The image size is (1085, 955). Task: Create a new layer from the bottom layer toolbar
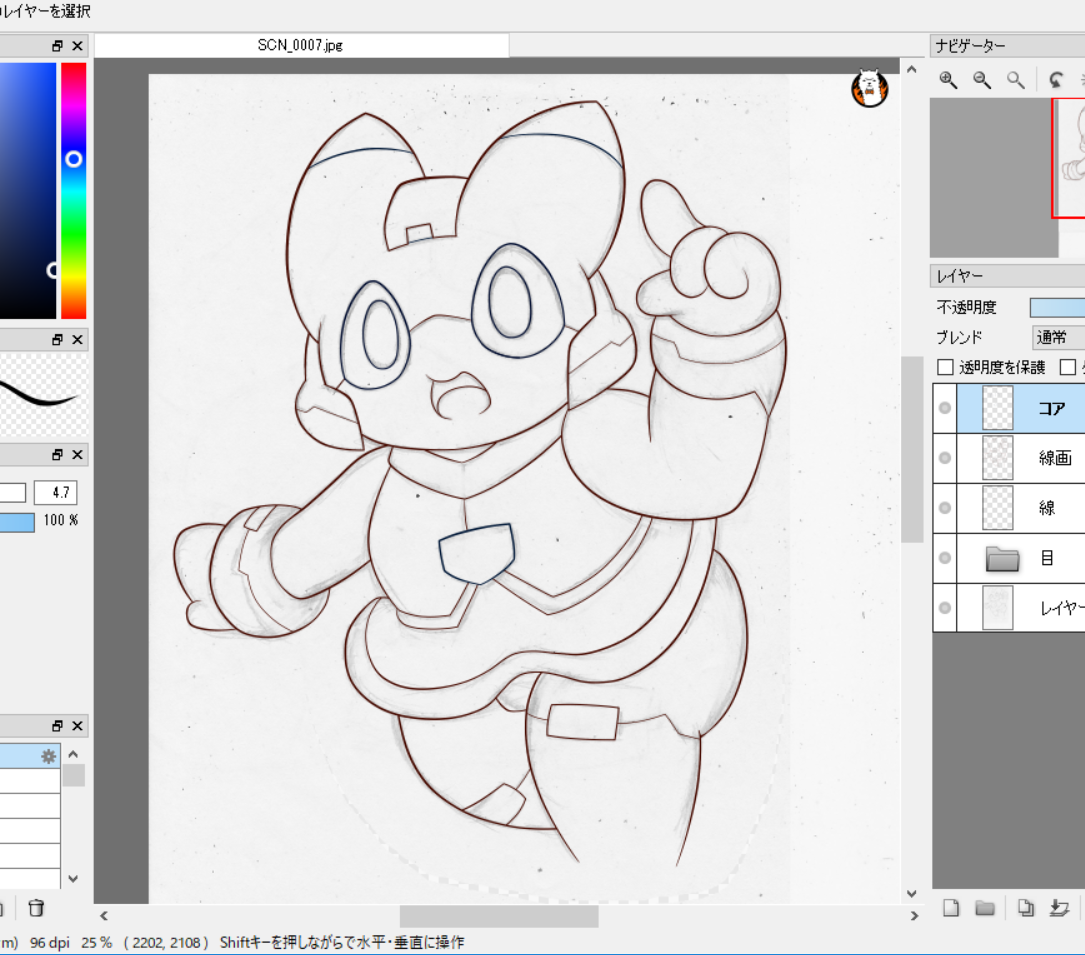point(951,908)
